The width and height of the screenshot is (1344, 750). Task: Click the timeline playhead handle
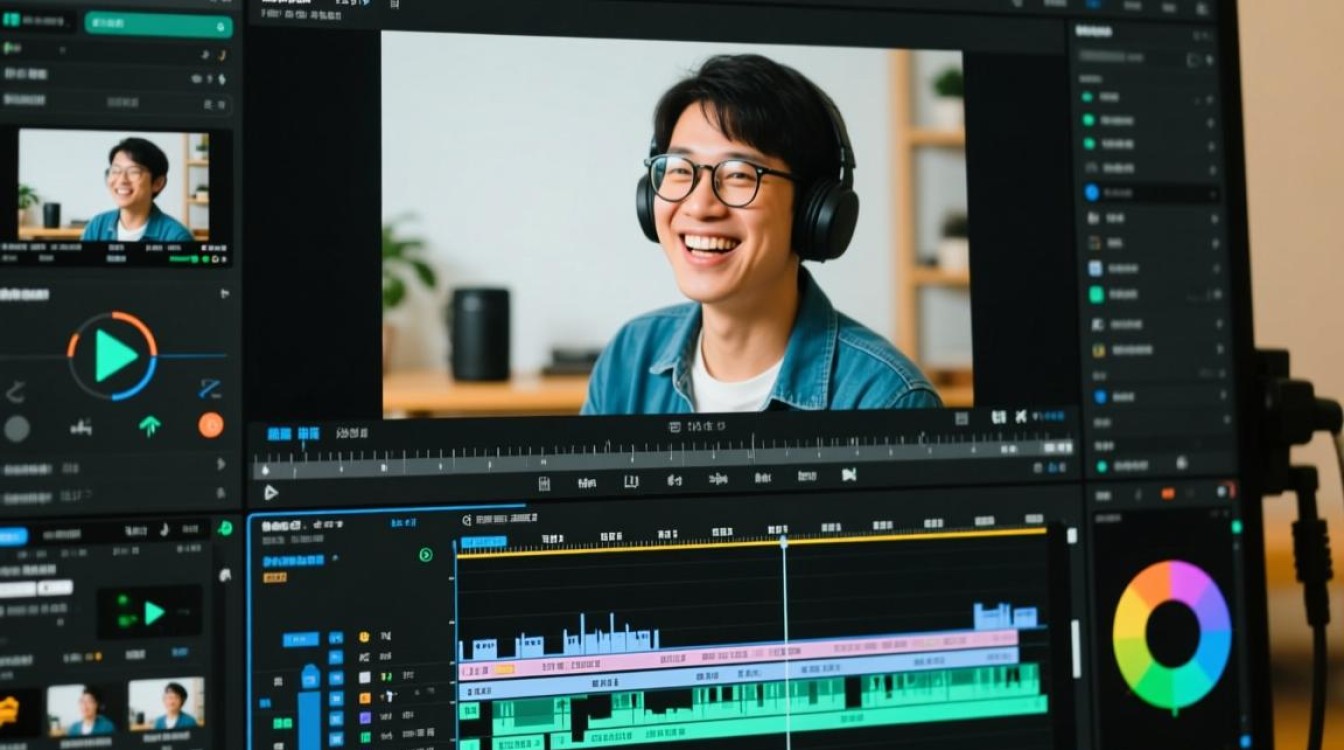pos(784,541)
